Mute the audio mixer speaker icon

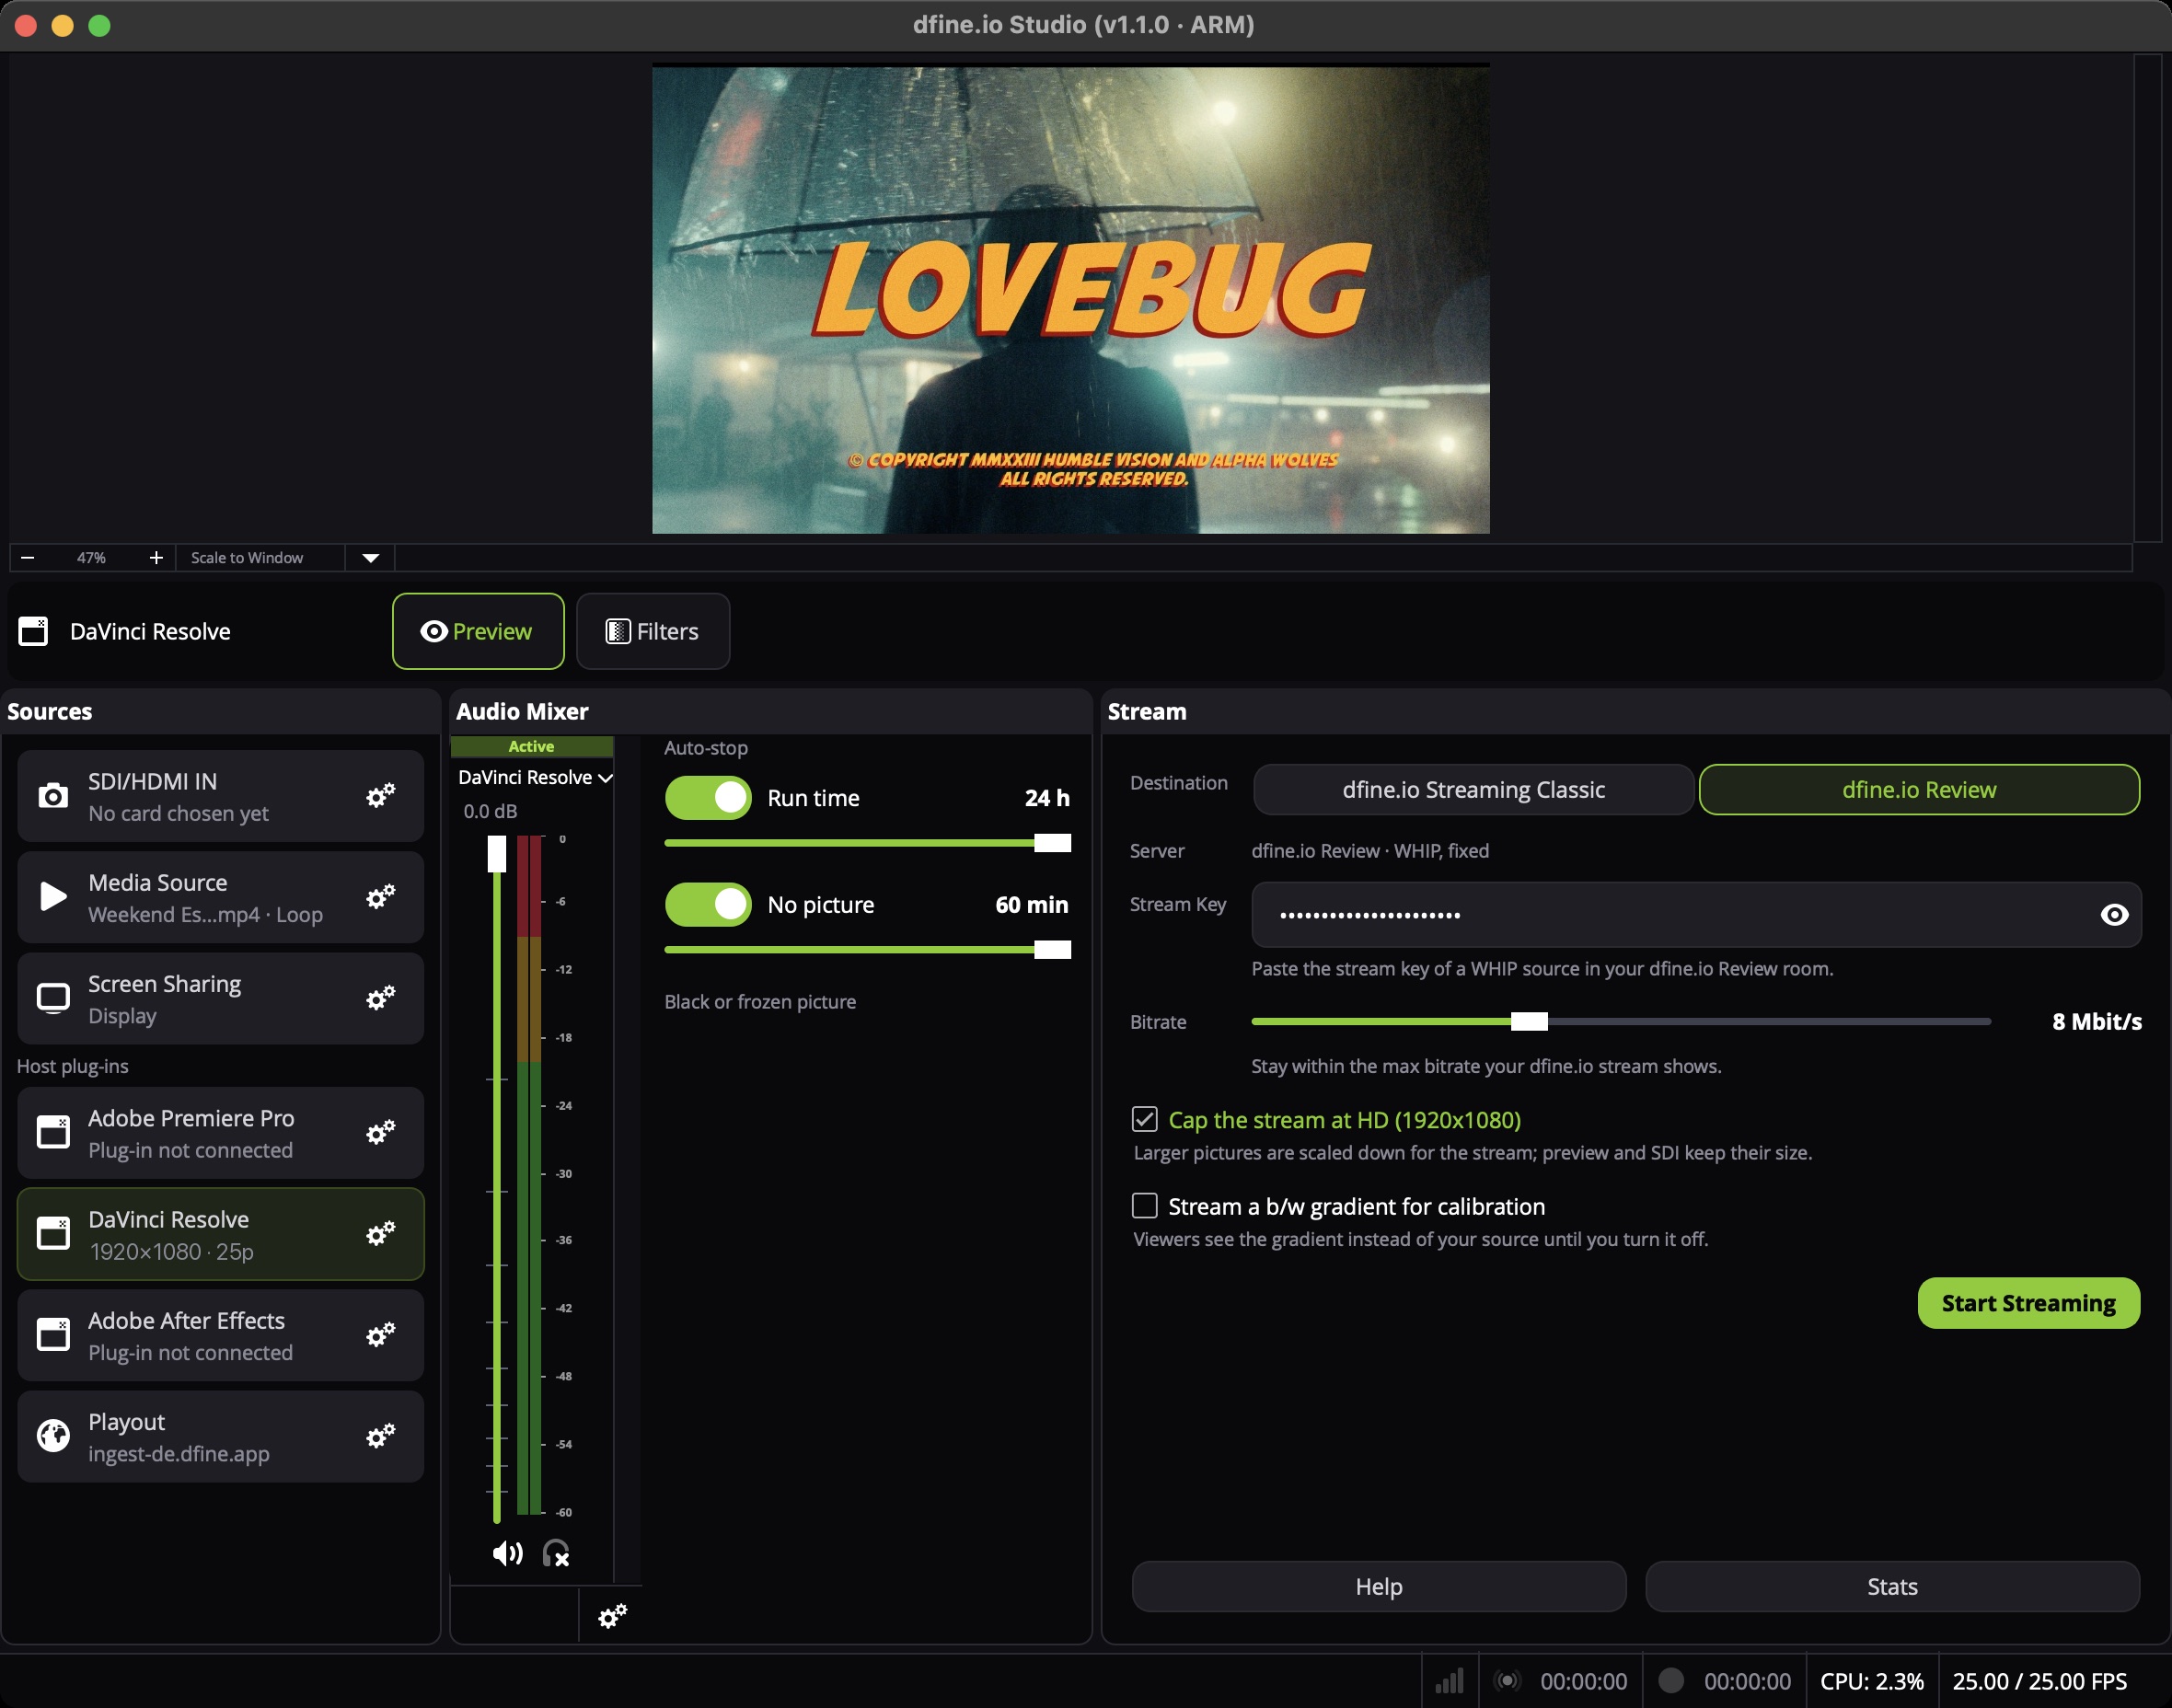click(507, 1553)
